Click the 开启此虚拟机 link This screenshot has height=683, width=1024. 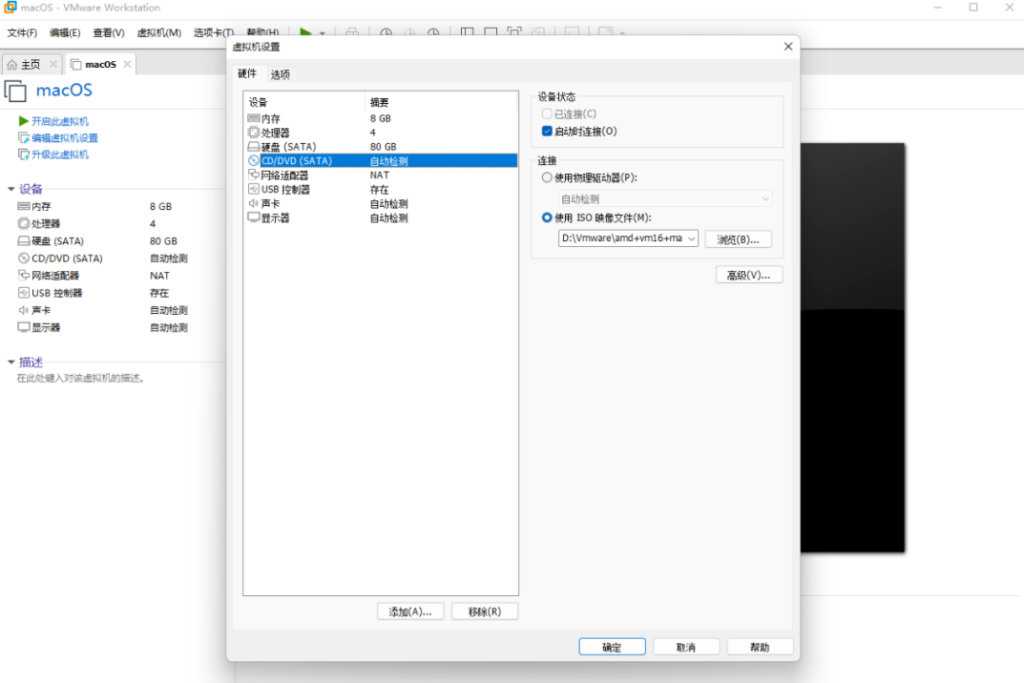tap(60, 121)
